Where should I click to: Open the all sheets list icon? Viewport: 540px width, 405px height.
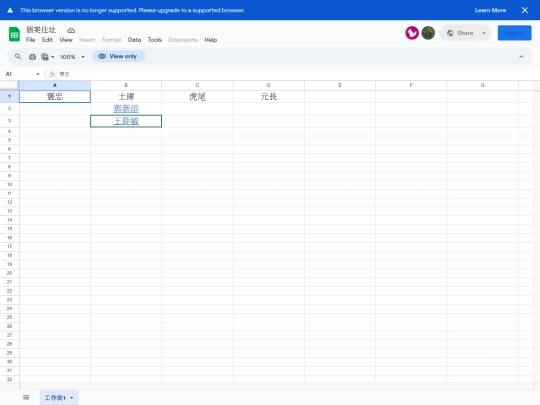pos(26,397)
